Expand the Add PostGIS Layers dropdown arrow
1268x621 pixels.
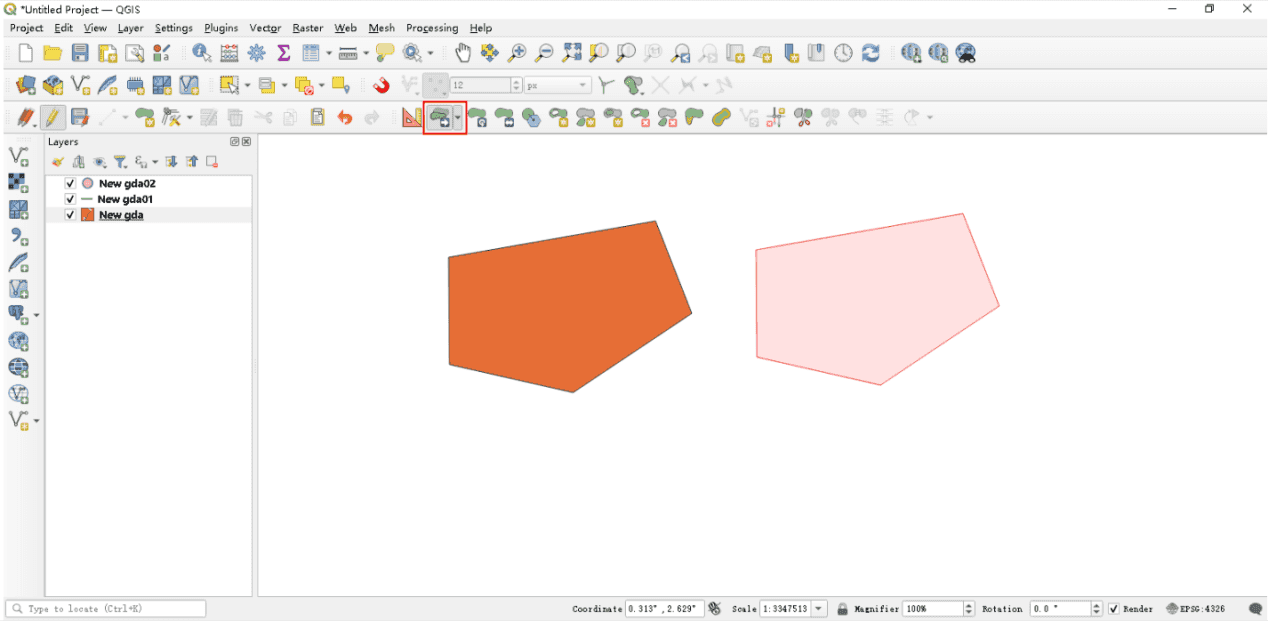tap(37, 316)
